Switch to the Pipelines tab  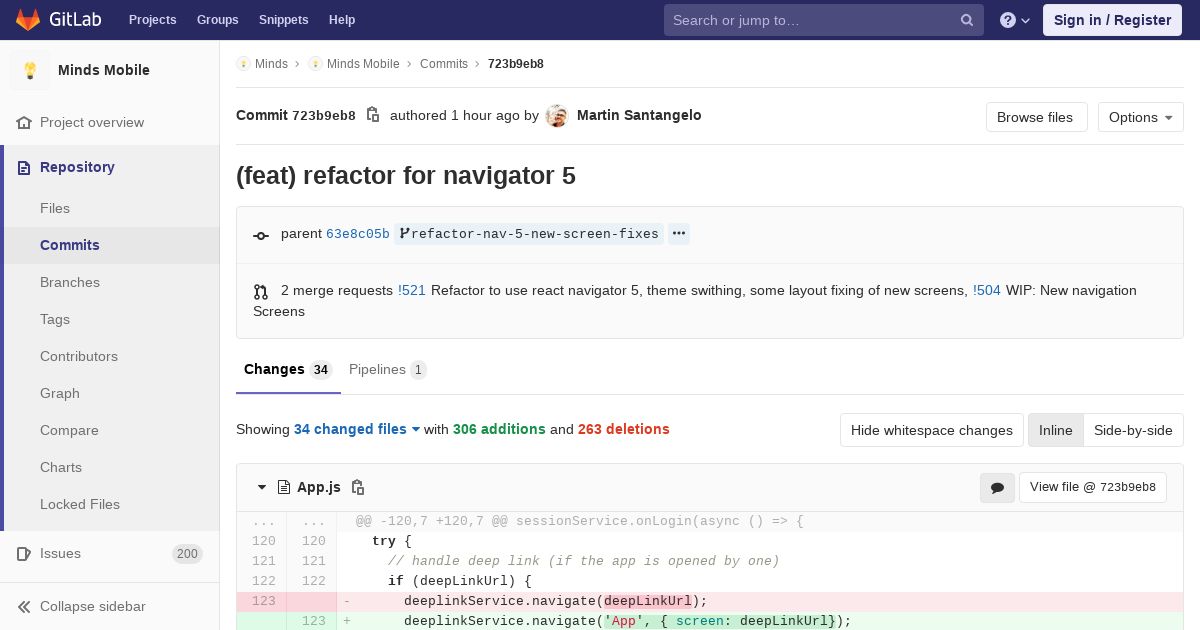[x=388, y=370]
